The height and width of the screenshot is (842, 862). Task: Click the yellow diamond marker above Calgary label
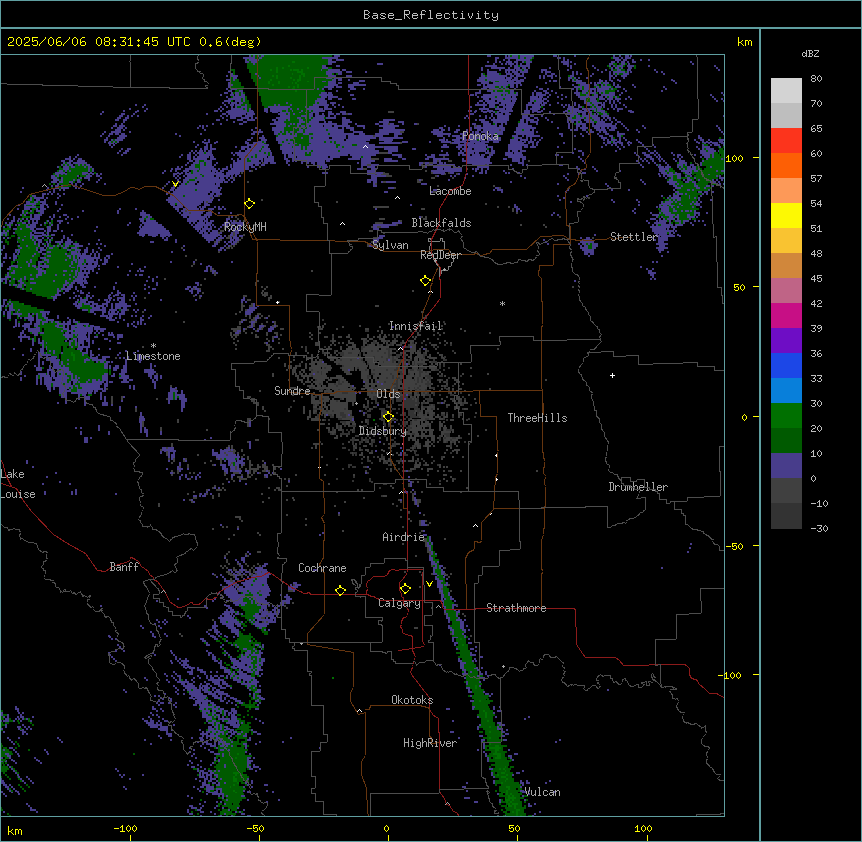point(405,589)
